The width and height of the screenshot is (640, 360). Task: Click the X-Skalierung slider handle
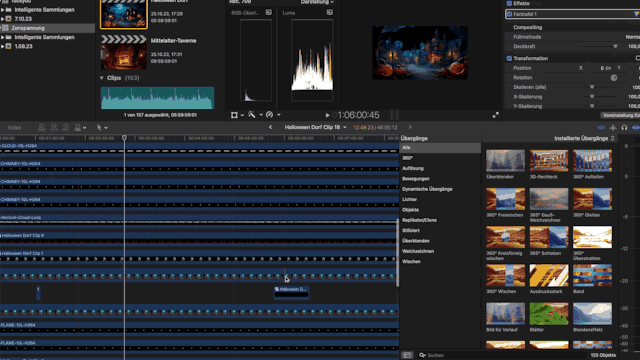pyautogui.click(x=592, y=97)
